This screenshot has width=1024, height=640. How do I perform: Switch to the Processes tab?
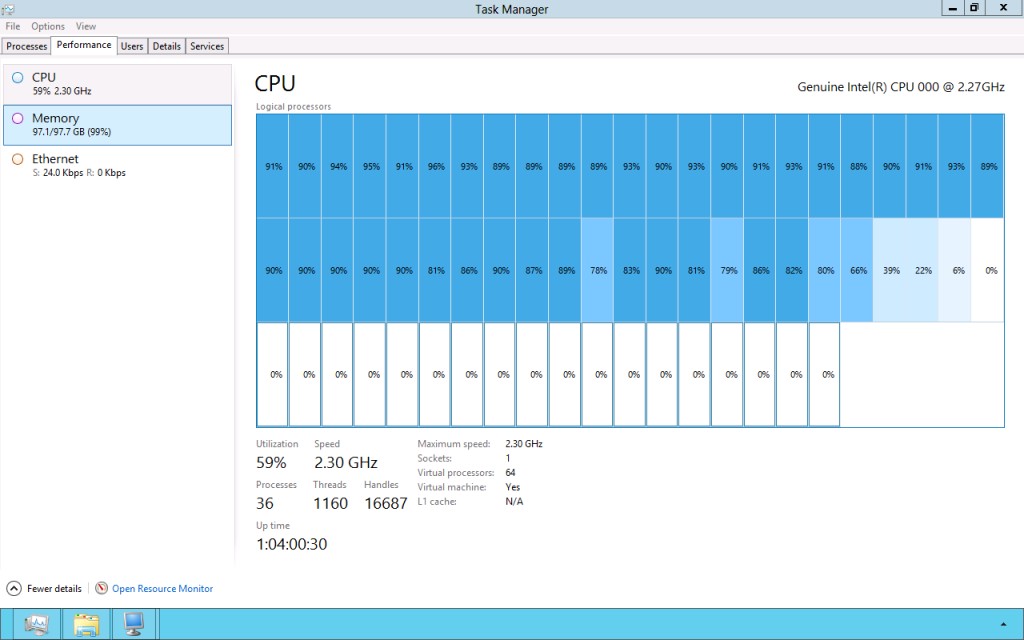27,46
